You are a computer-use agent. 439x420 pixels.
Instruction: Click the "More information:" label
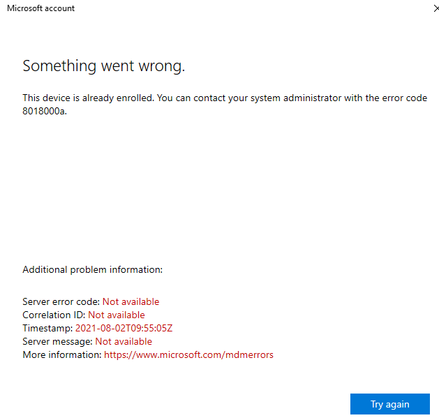62,355
